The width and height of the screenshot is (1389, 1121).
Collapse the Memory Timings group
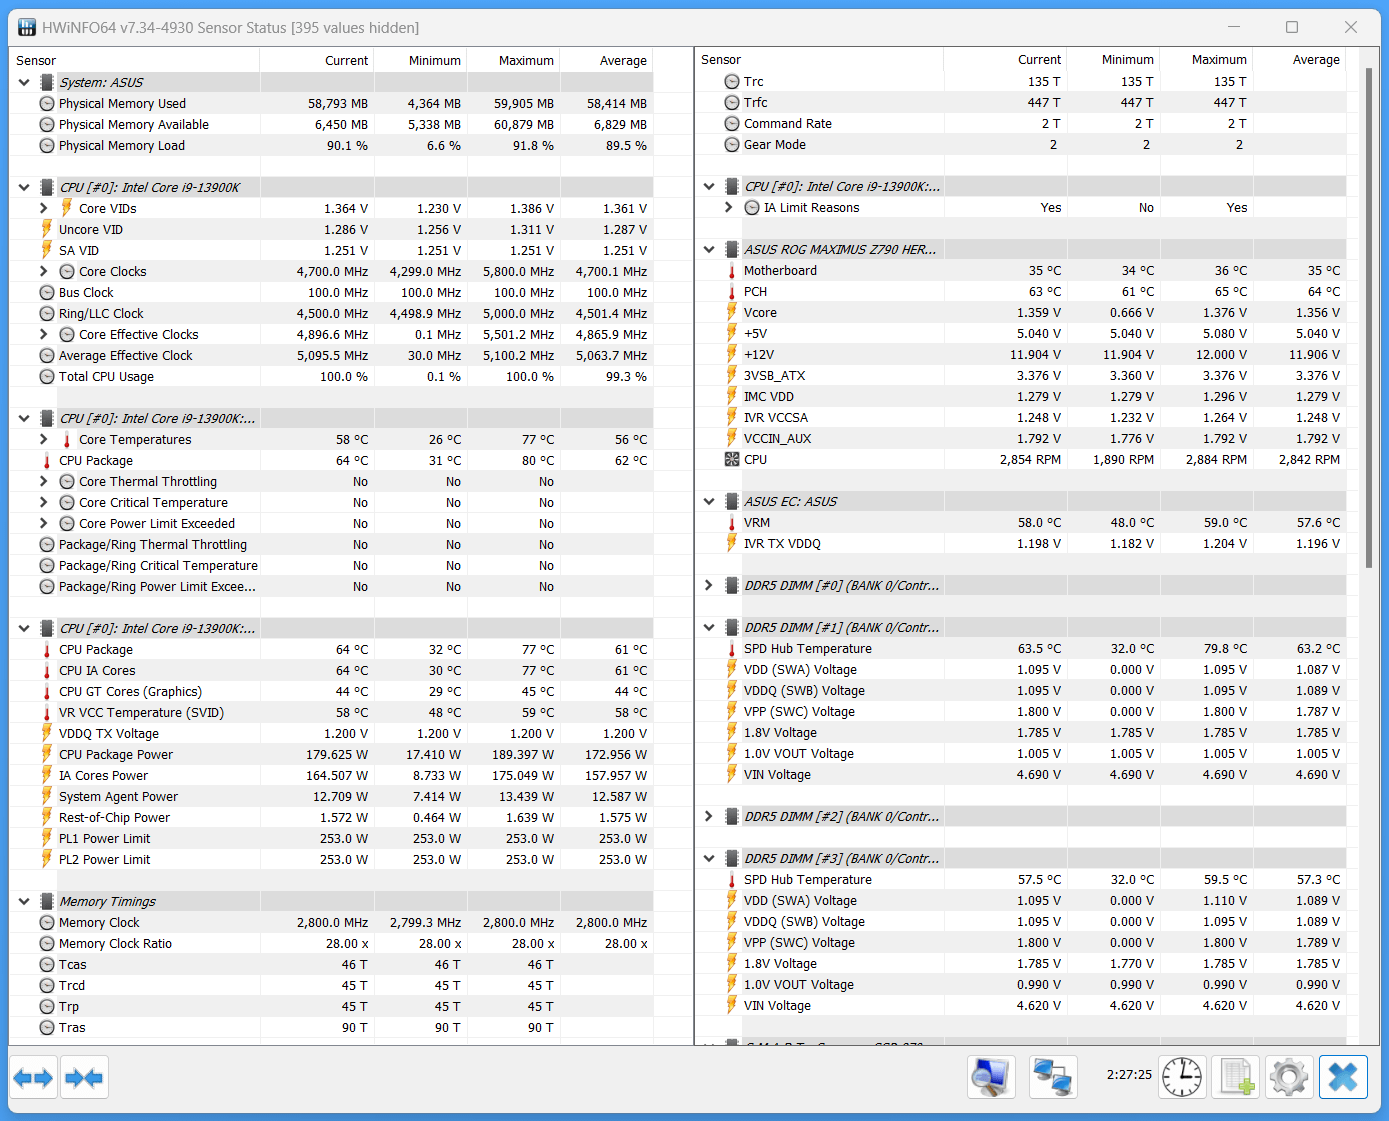24,902
